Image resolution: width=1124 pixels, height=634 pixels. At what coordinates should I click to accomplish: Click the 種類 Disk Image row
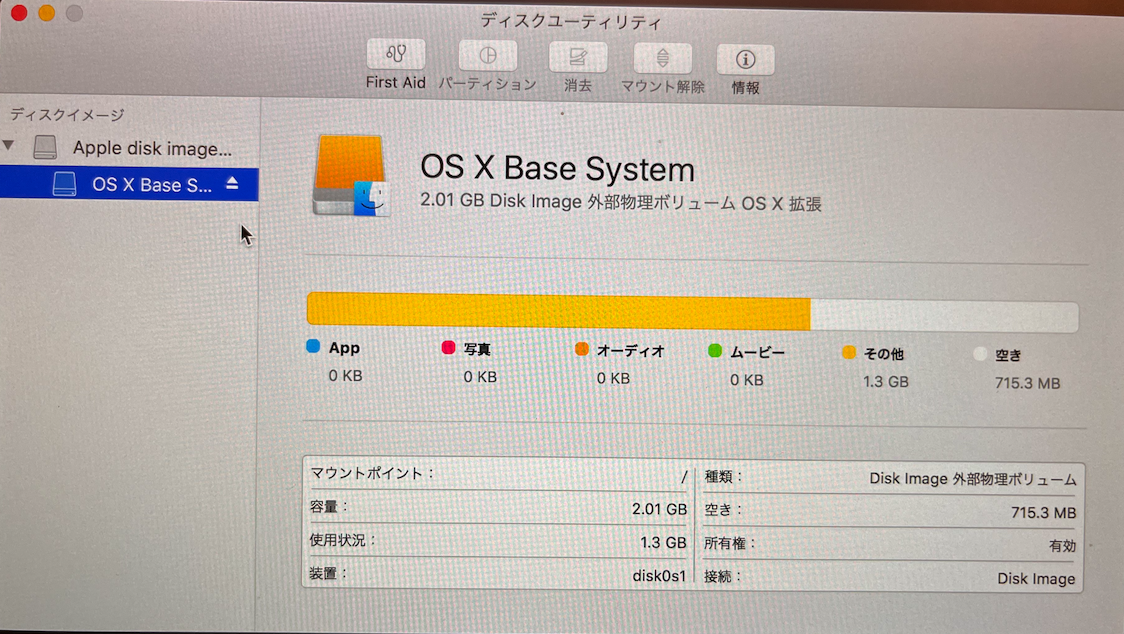coord(890,478)
